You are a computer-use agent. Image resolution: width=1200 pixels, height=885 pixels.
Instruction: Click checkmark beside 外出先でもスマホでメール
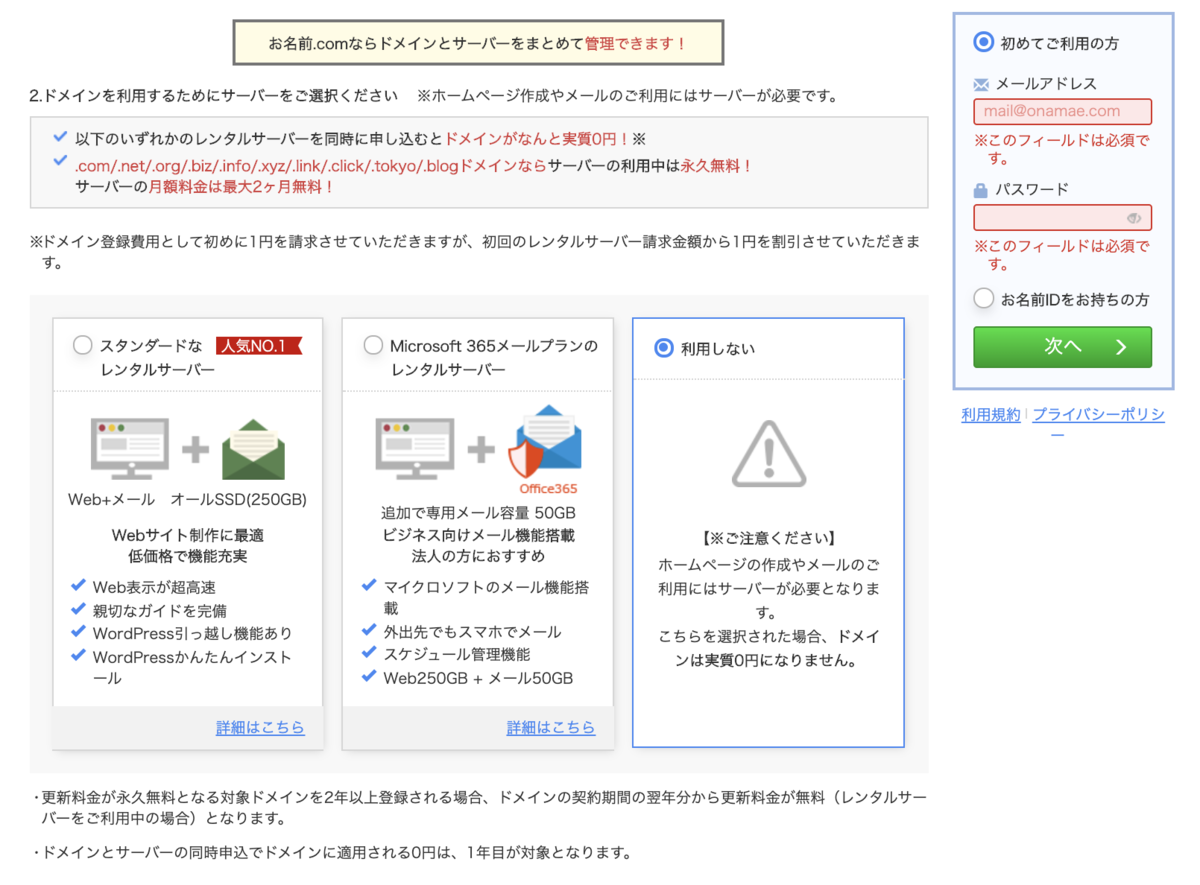(370, 631)
